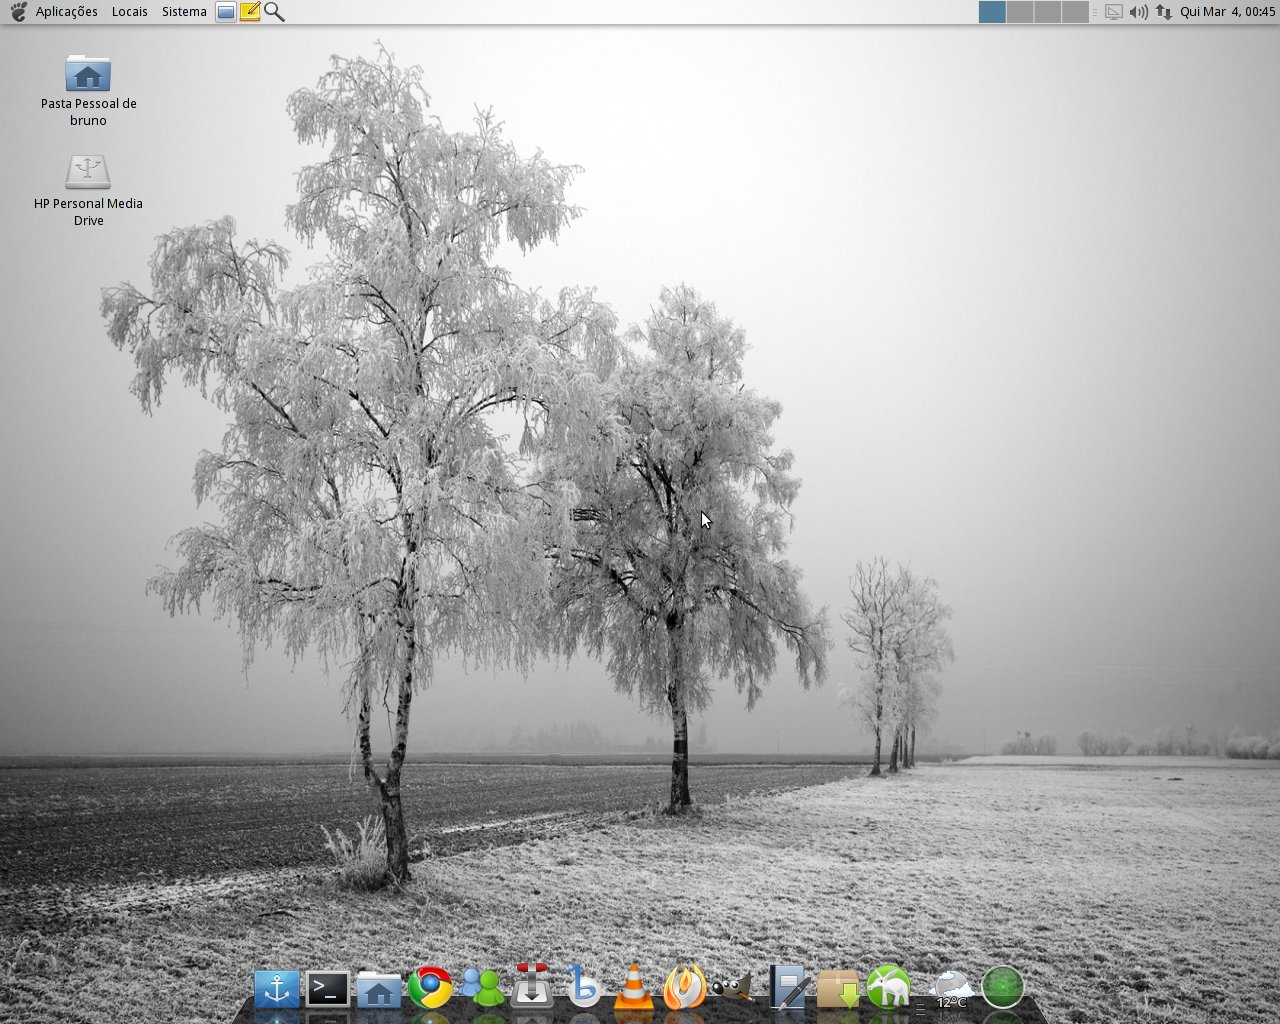Open Pasta Pessoal de bruno desktop folder

click(x=88, y=91)
